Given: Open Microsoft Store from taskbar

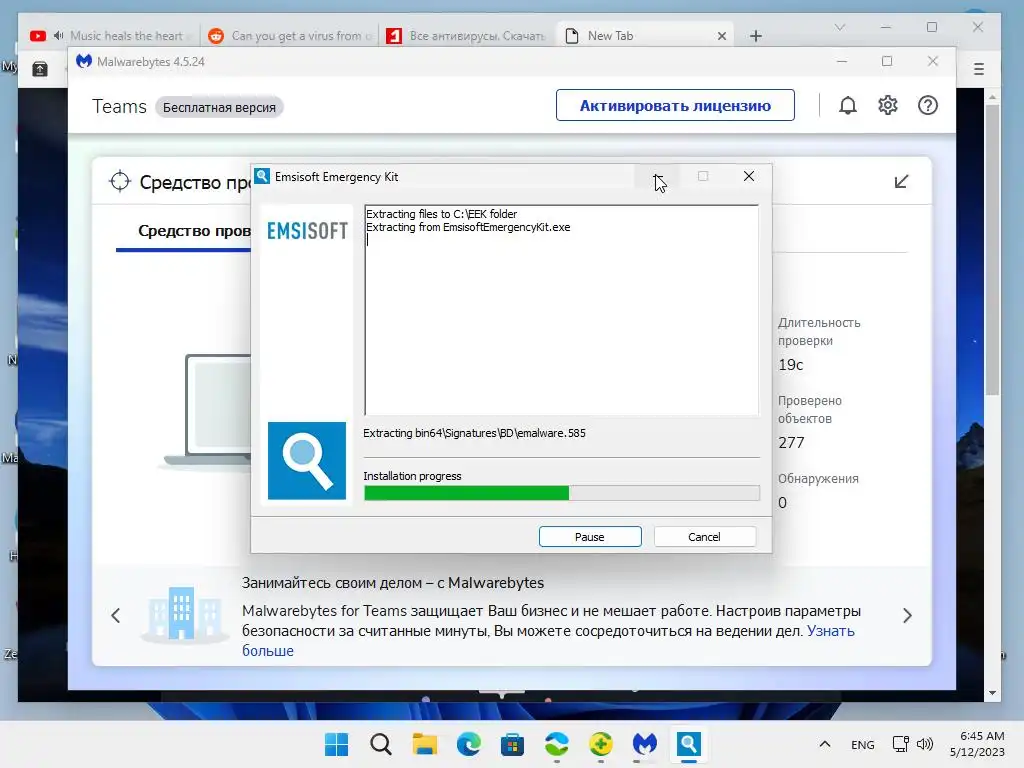Looking at the screenshot, I should point(513,744).
